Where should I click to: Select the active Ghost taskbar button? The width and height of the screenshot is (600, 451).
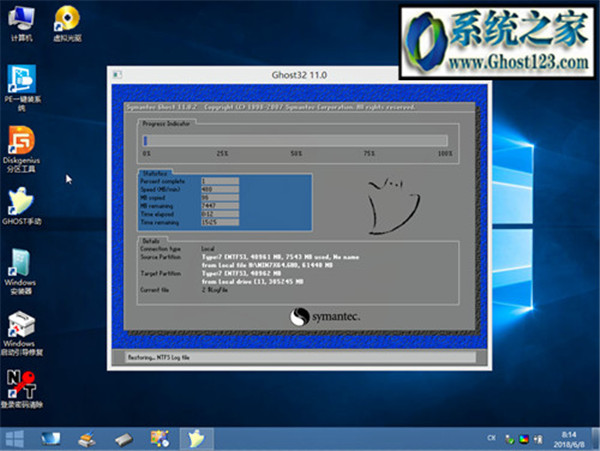[x=196, y=438]
